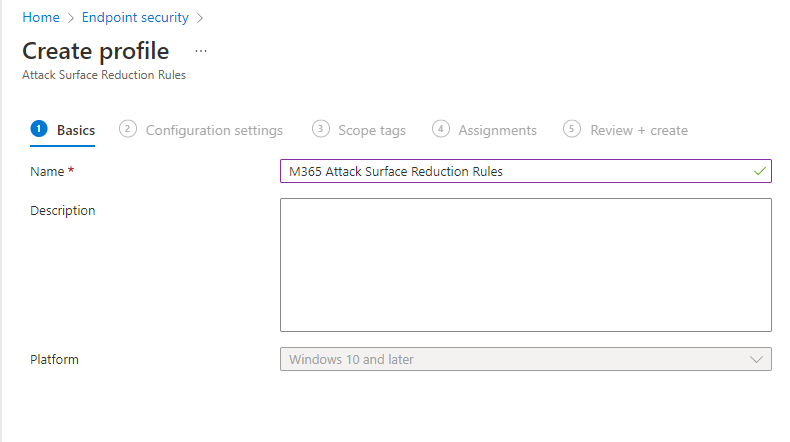Open the ellipsis menu beside Create profile

201,51
